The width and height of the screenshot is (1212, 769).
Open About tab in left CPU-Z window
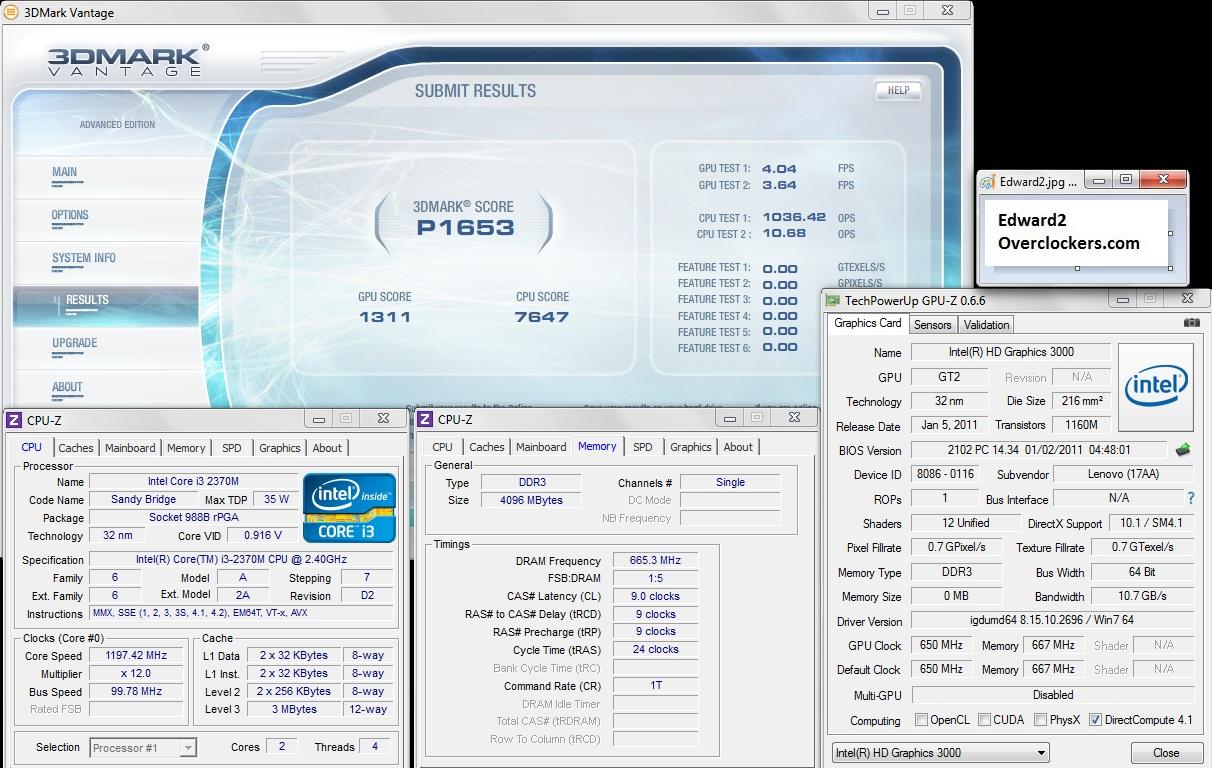pyautogui.click(x=327, y=448)
